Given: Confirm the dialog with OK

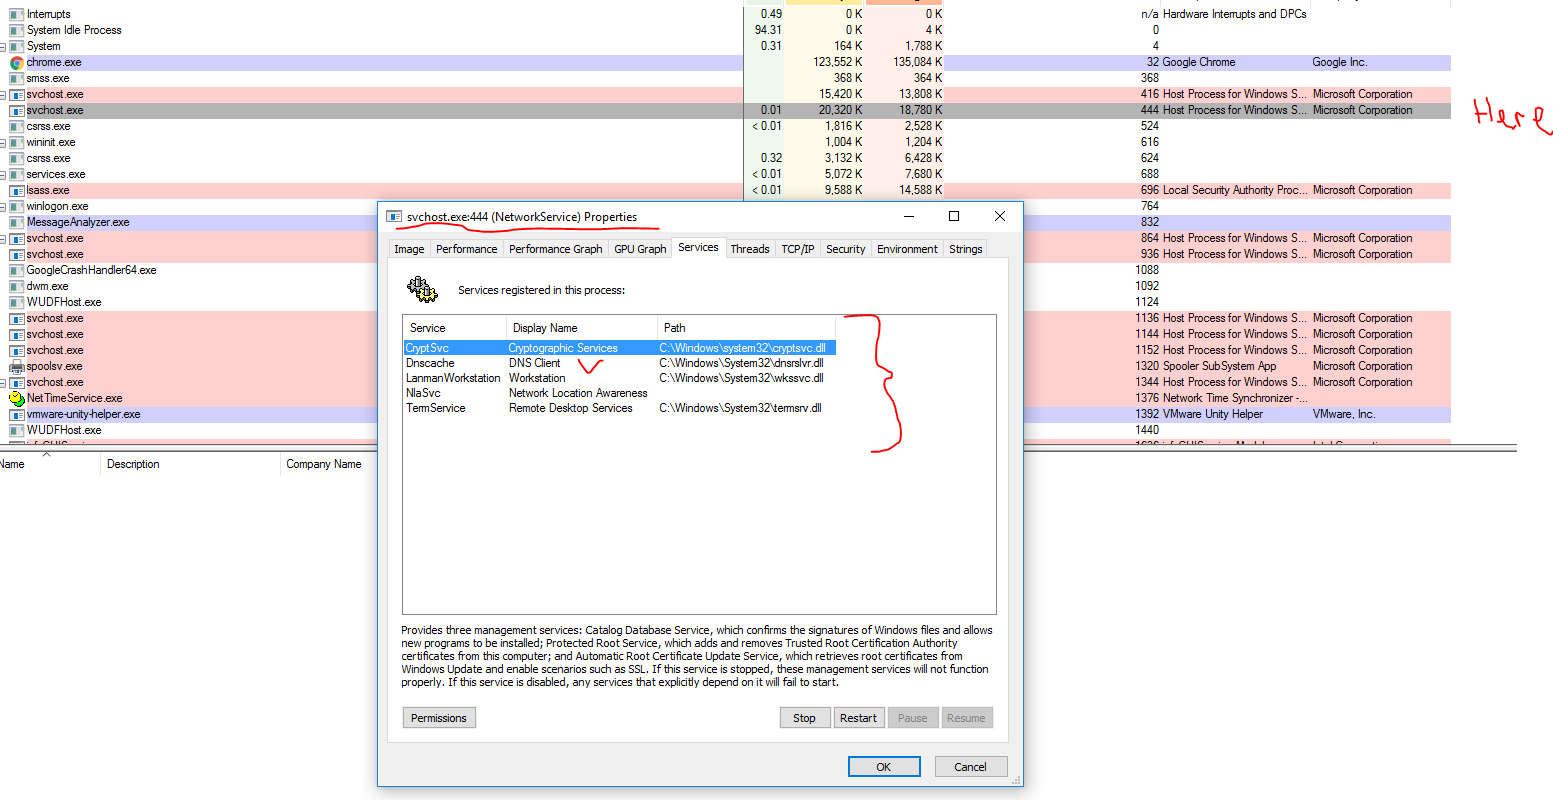Looking at the screenshot, I should tap(883, 767).
